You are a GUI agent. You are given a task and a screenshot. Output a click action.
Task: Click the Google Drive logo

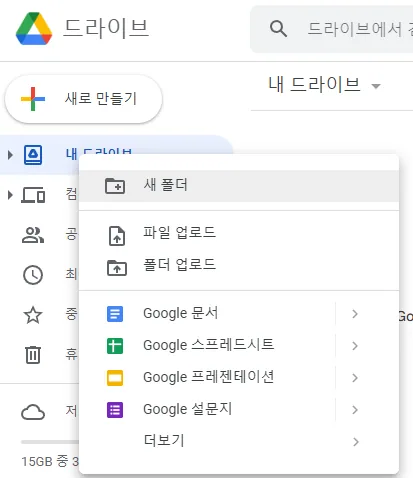point(34,29)
